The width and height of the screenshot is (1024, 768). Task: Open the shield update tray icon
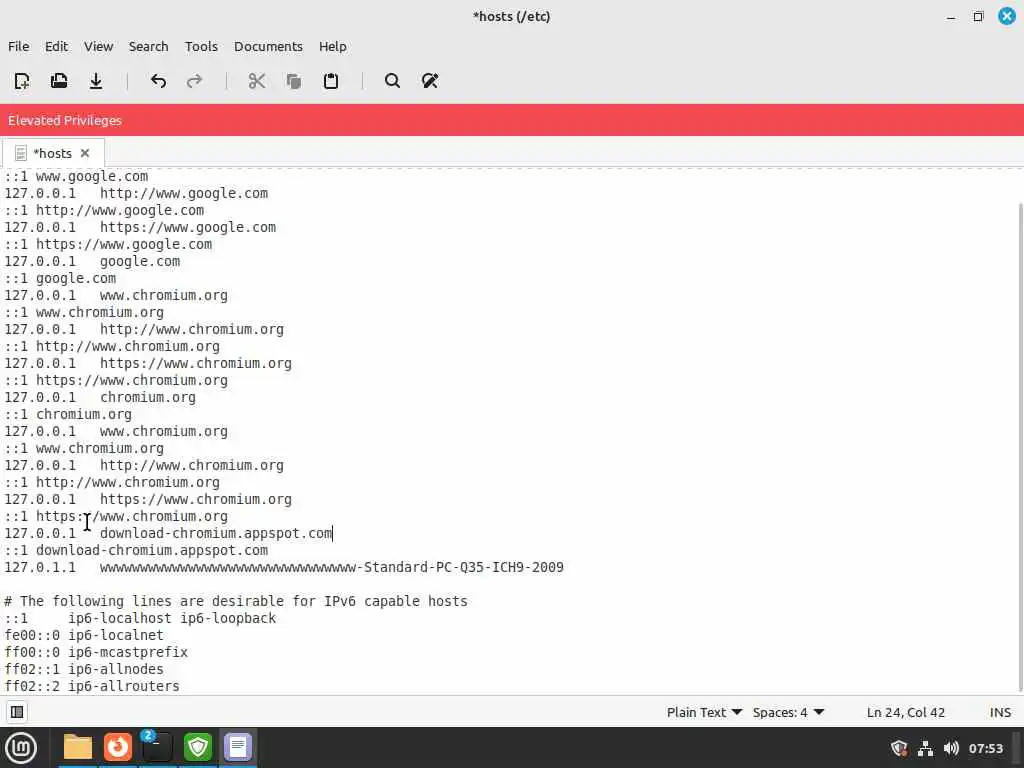point(899,748)
